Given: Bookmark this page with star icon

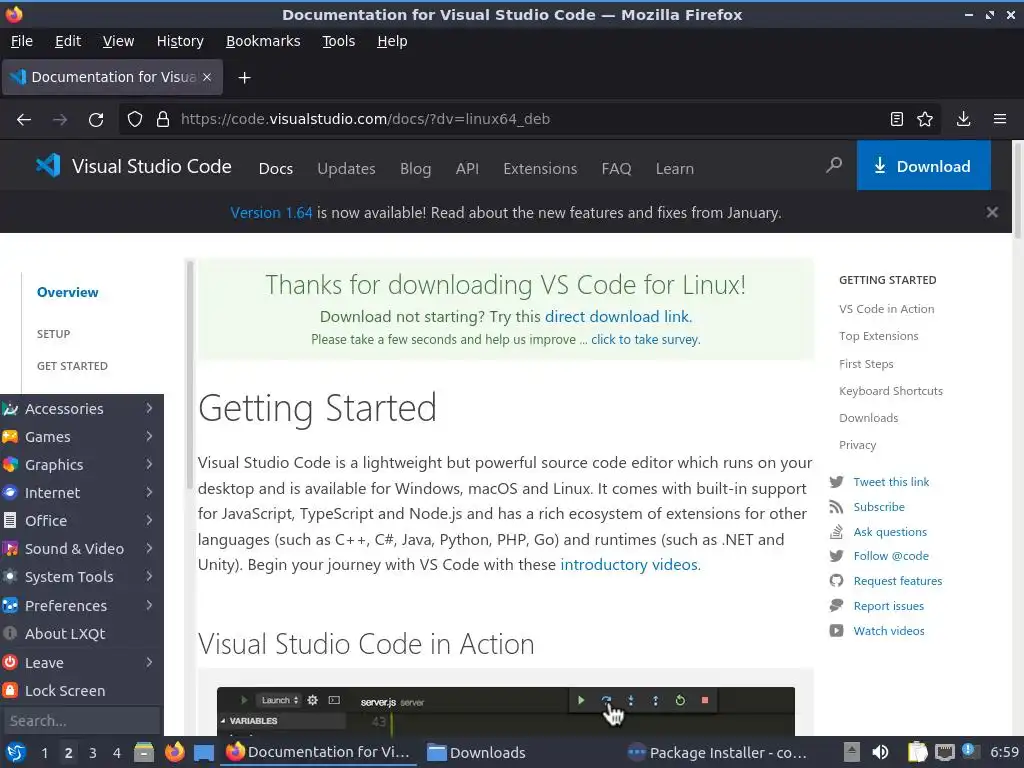Looking at the screenshot, I should point(925,119).
